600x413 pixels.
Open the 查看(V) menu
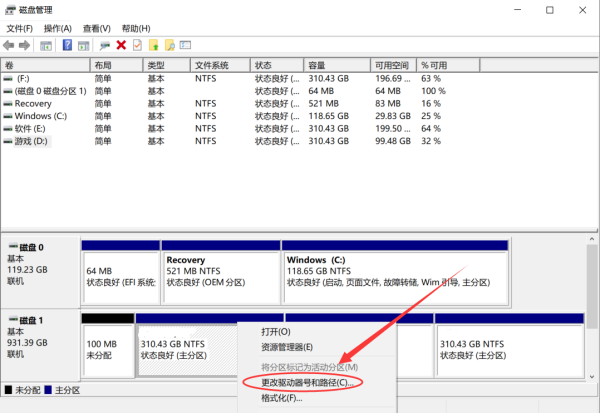click(x=96, y=28)
